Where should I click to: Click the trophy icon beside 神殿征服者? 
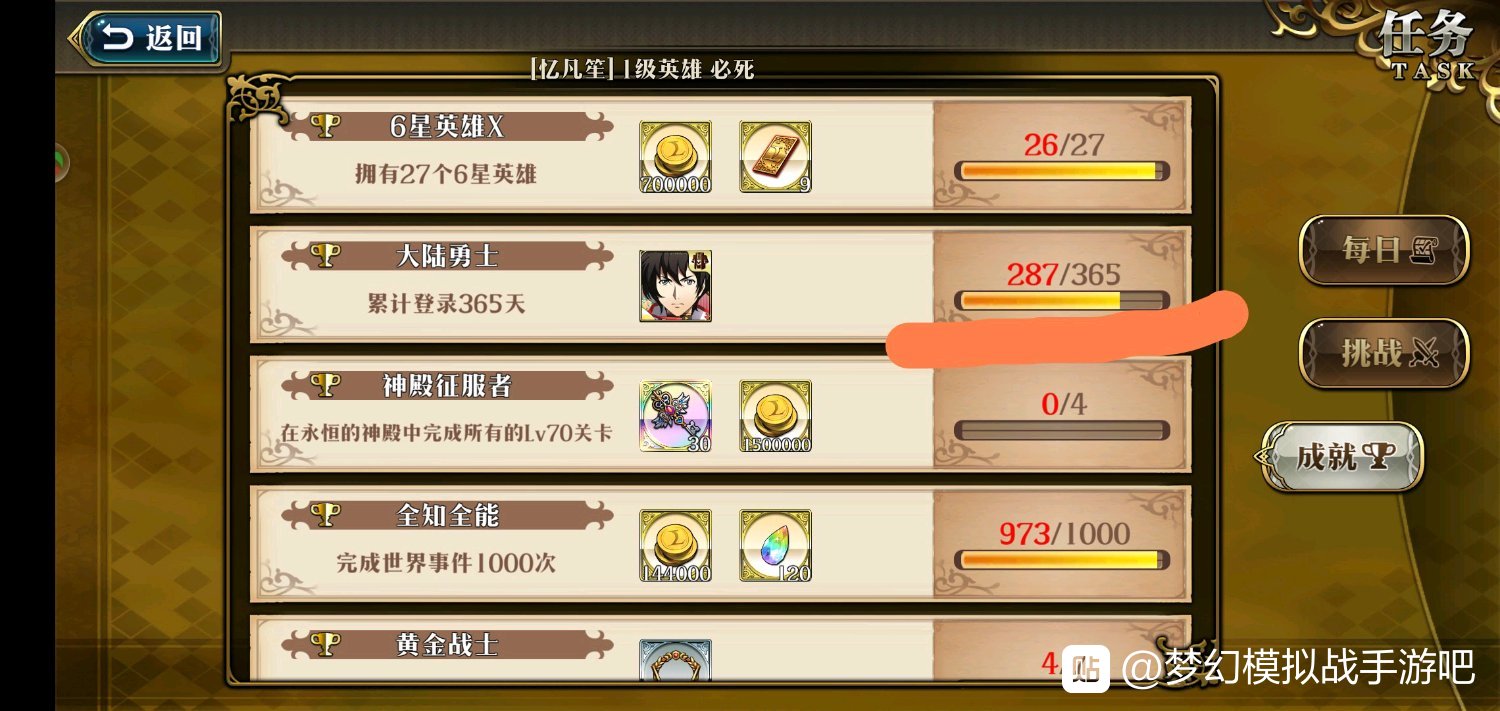click(325, 385)
